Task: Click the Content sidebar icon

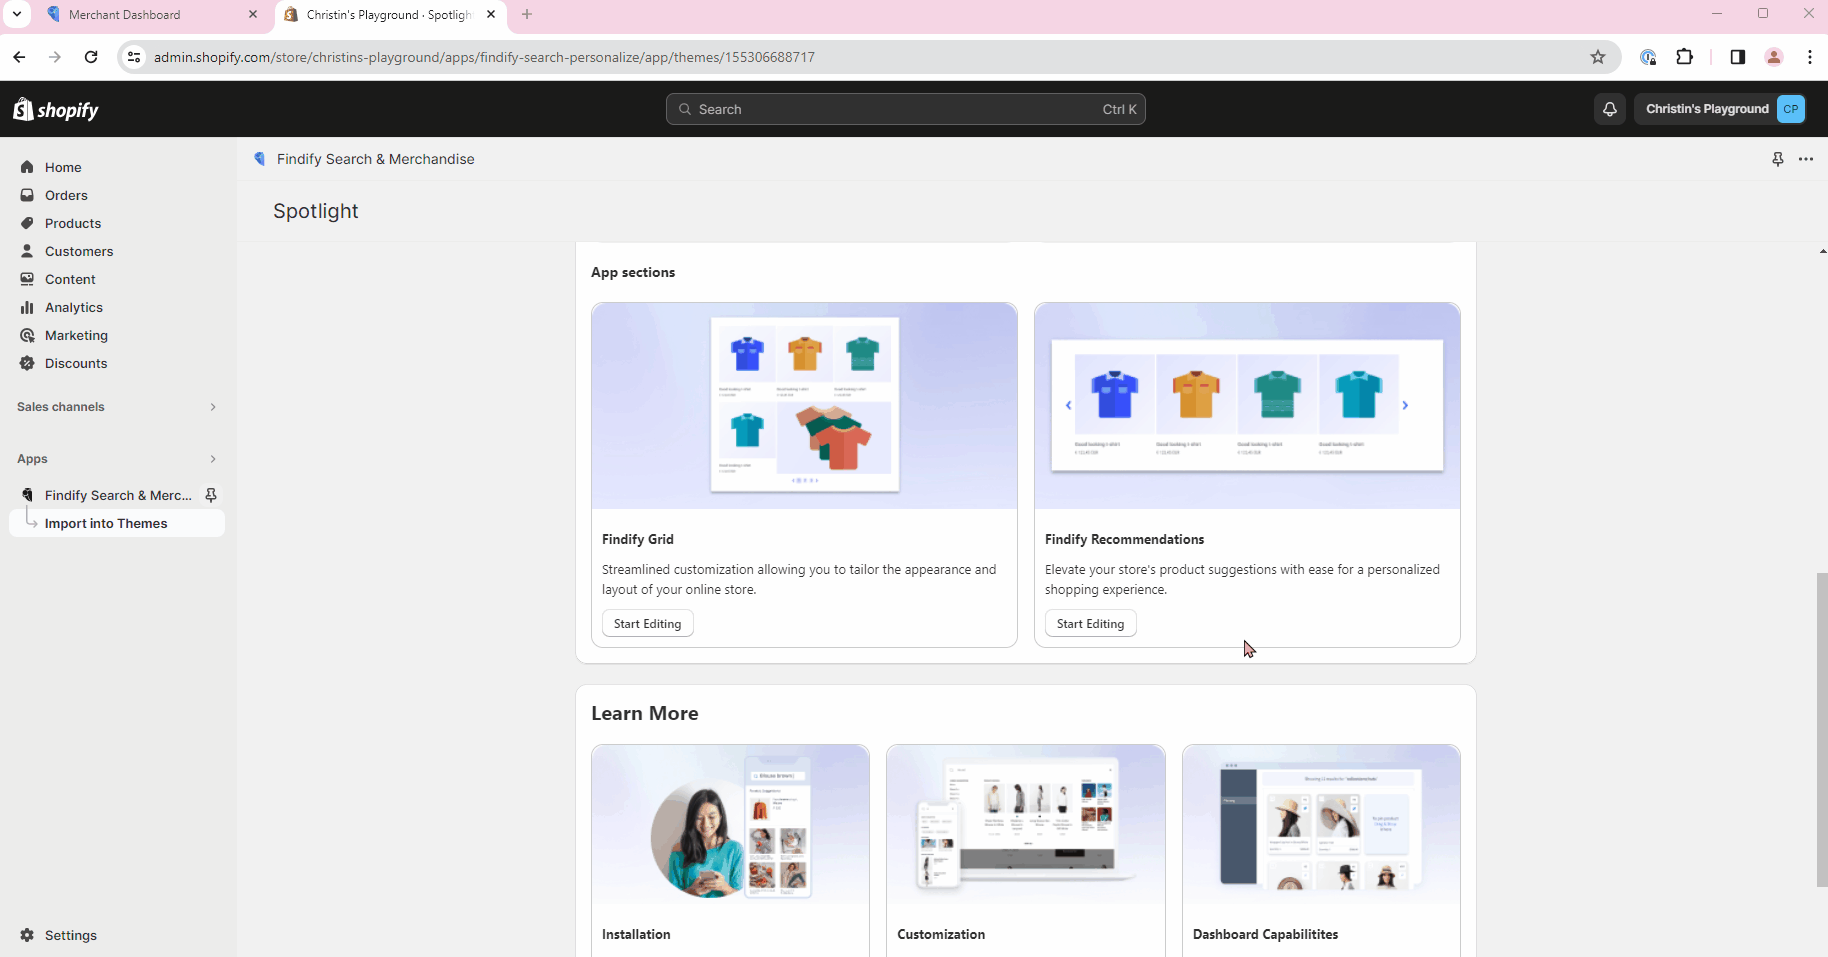Action: pyautogui.click(x=27, y=279)
